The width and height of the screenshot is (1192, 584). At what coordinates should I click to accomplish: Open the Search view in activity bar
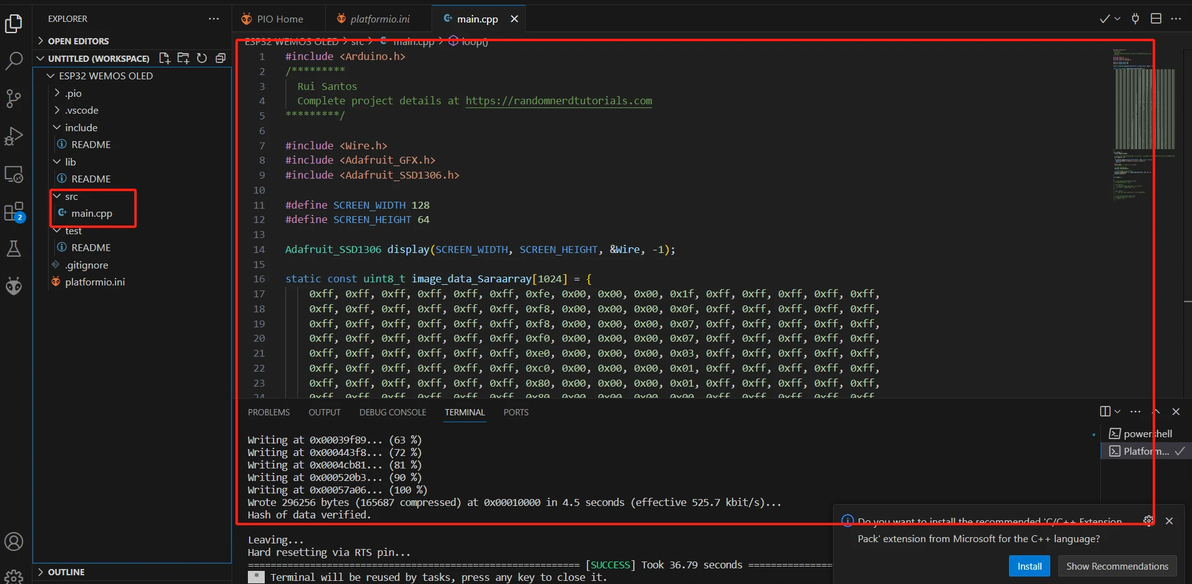(14, 61)
